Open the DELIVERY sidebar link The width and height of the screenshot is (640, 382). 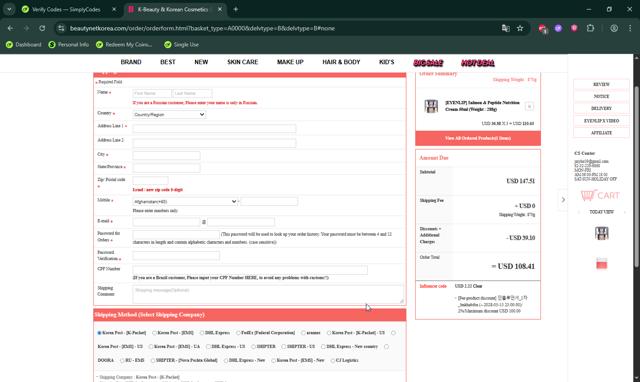pos(601,109)
